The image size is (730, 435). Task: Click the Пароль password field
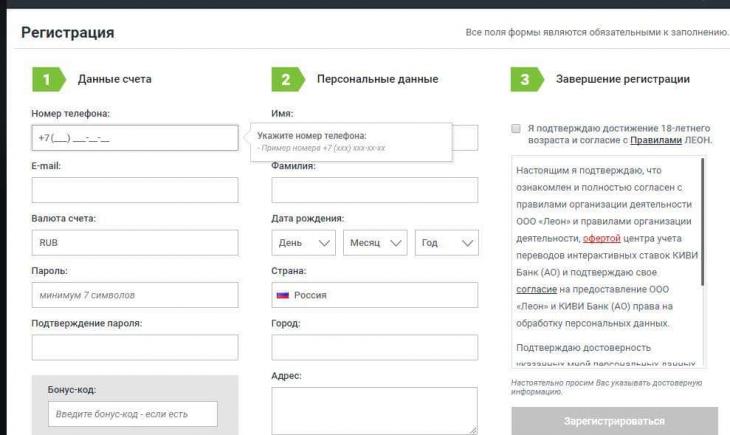pos(135,295)
